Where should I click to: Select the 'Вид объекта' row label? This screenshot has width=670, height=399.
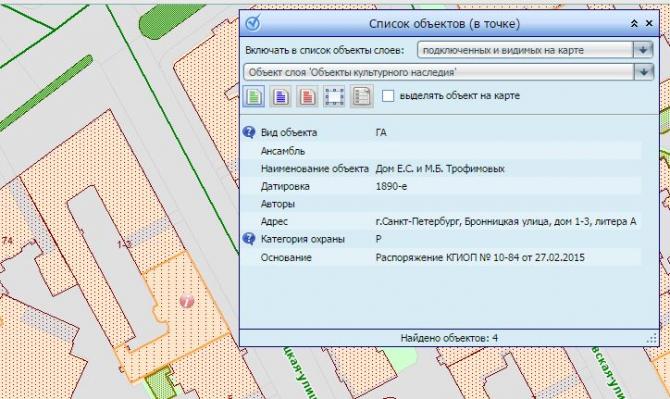pos(289,132)
